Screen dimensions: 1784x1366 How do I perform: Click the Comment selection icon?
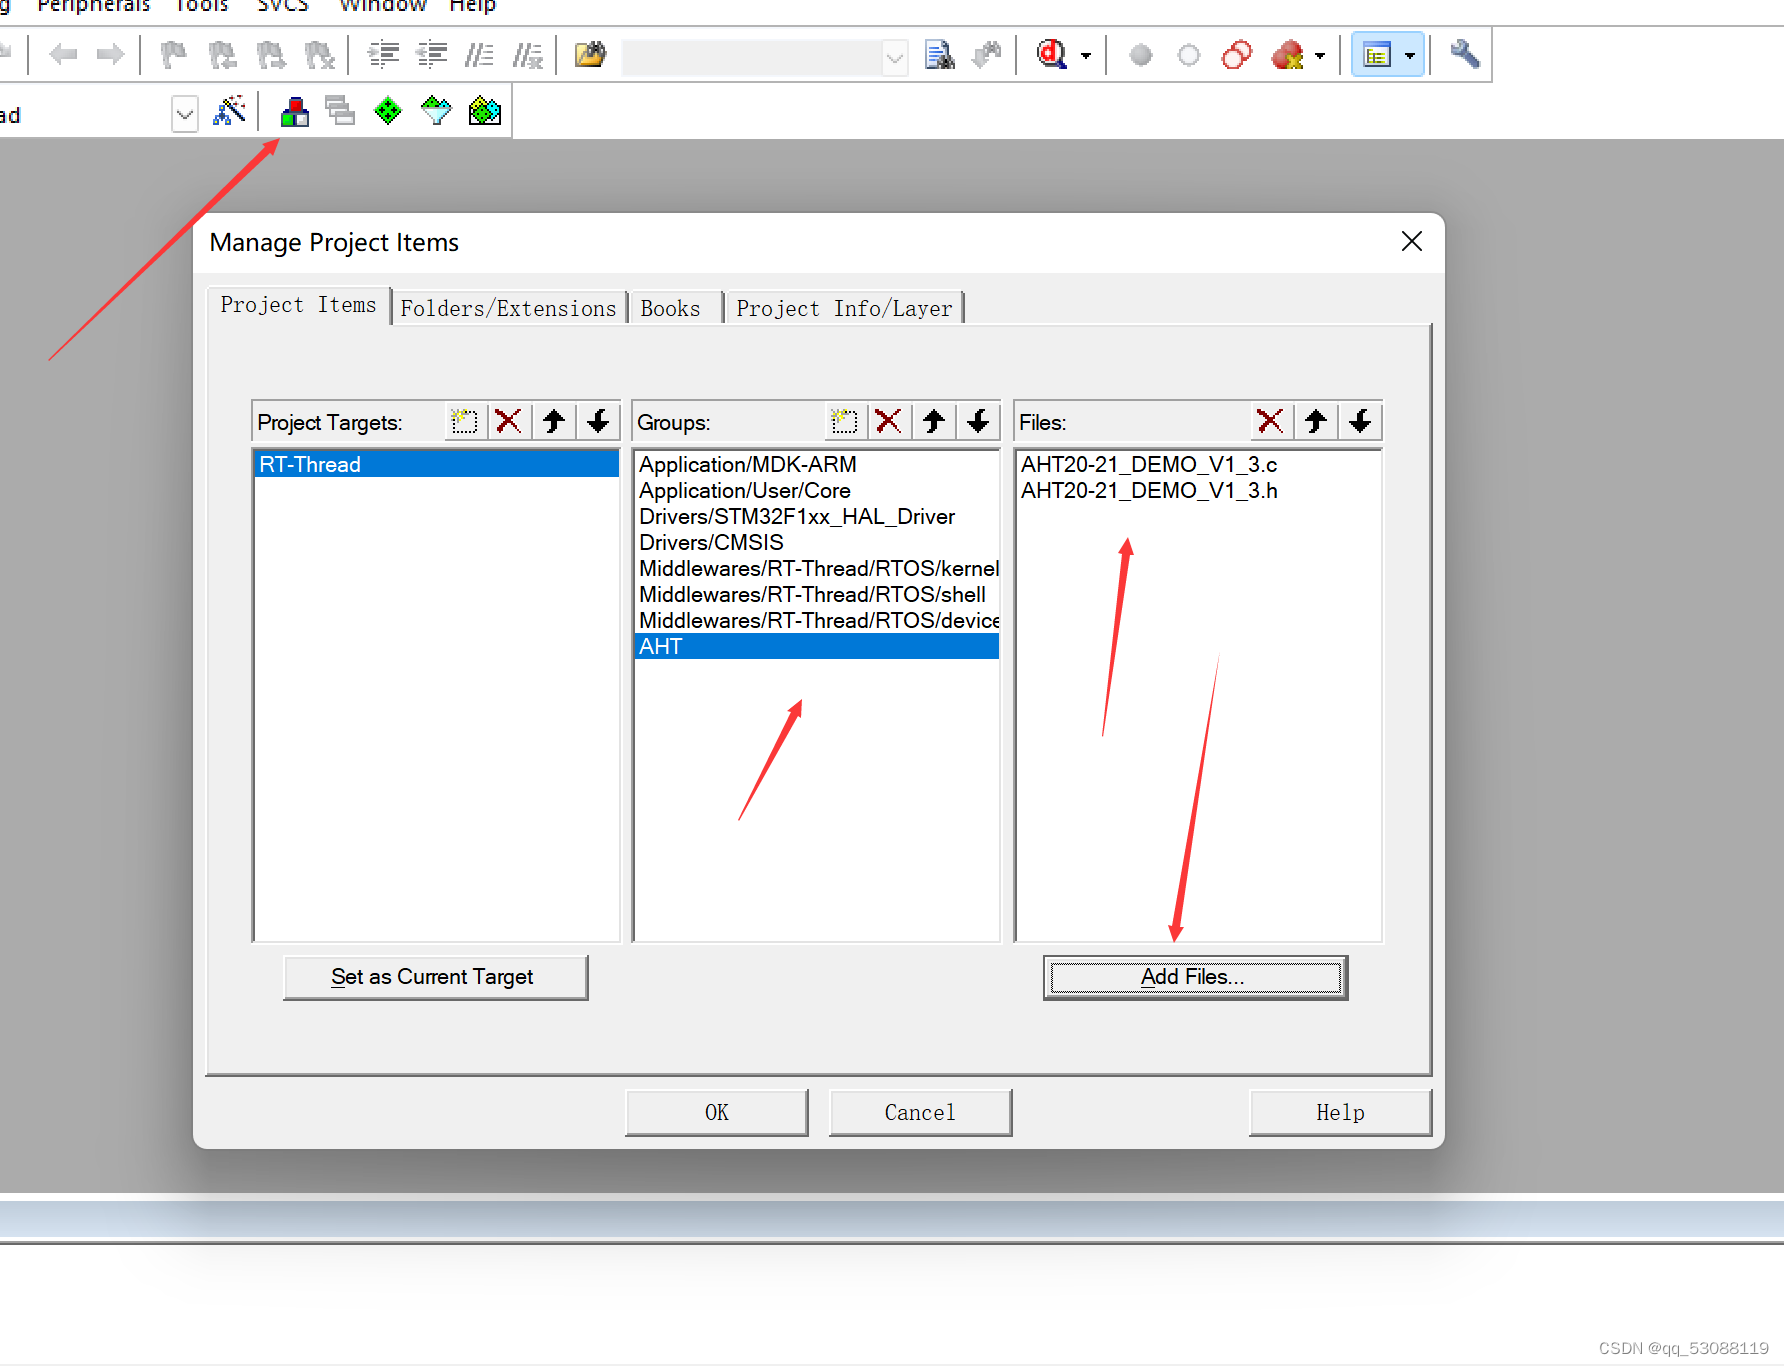coord(479,54)
